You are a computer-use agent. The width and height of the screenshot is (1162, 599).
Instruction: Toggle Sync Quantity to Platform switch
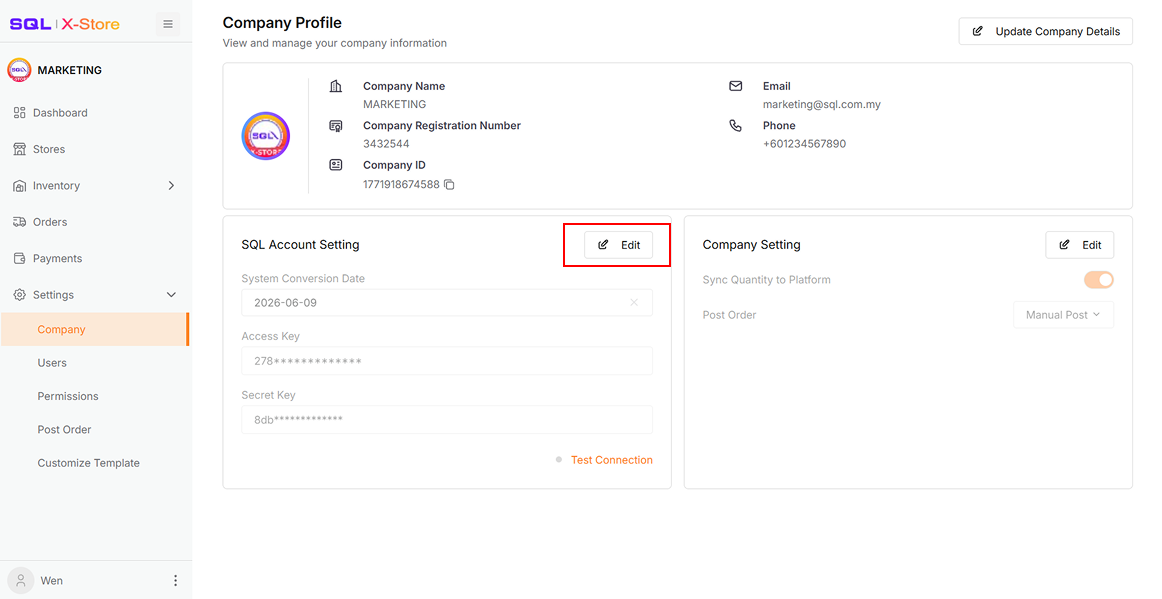point(1098,279)
